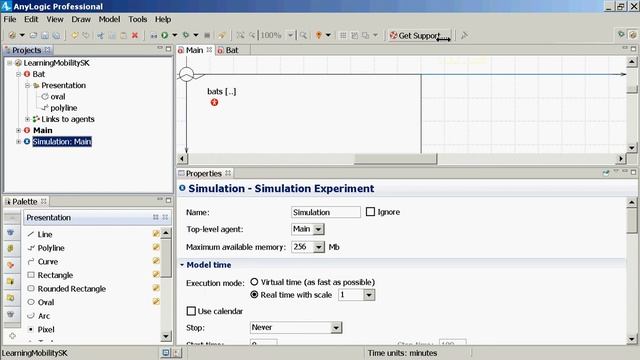Viewport: 640px width, 360px height.
Task: Expand the Simulation: Main tree node
Action: [x=18, y=142]
